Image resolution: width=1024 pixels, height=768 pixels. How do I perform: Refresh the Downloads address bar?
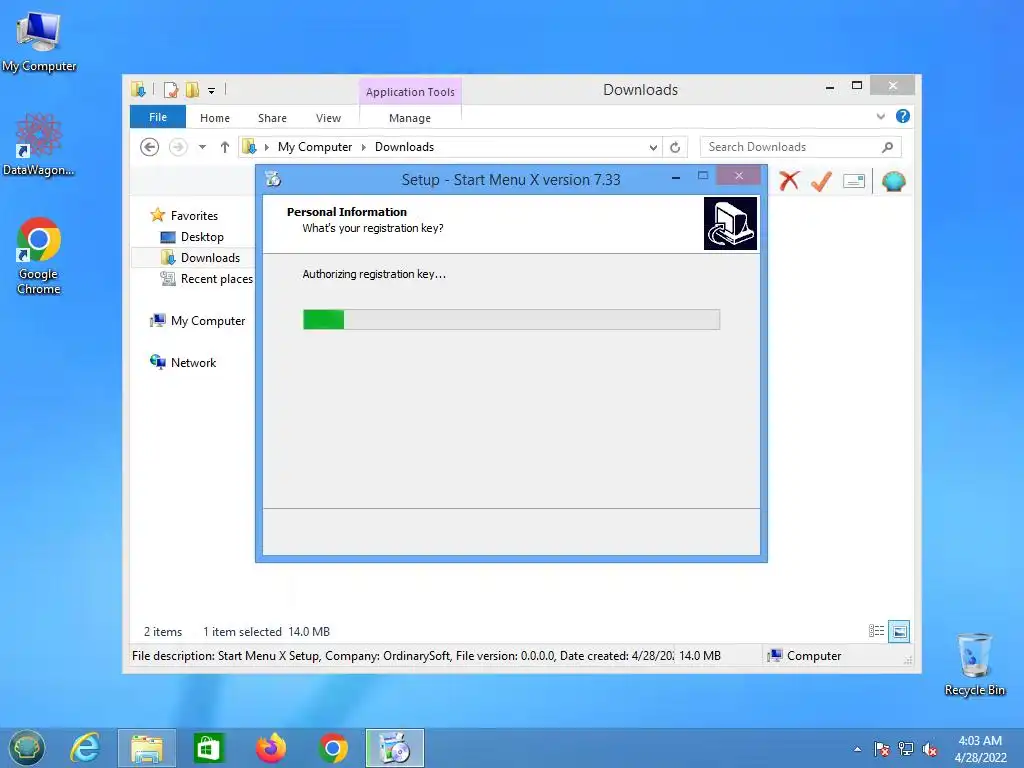[x=675, y=147]
